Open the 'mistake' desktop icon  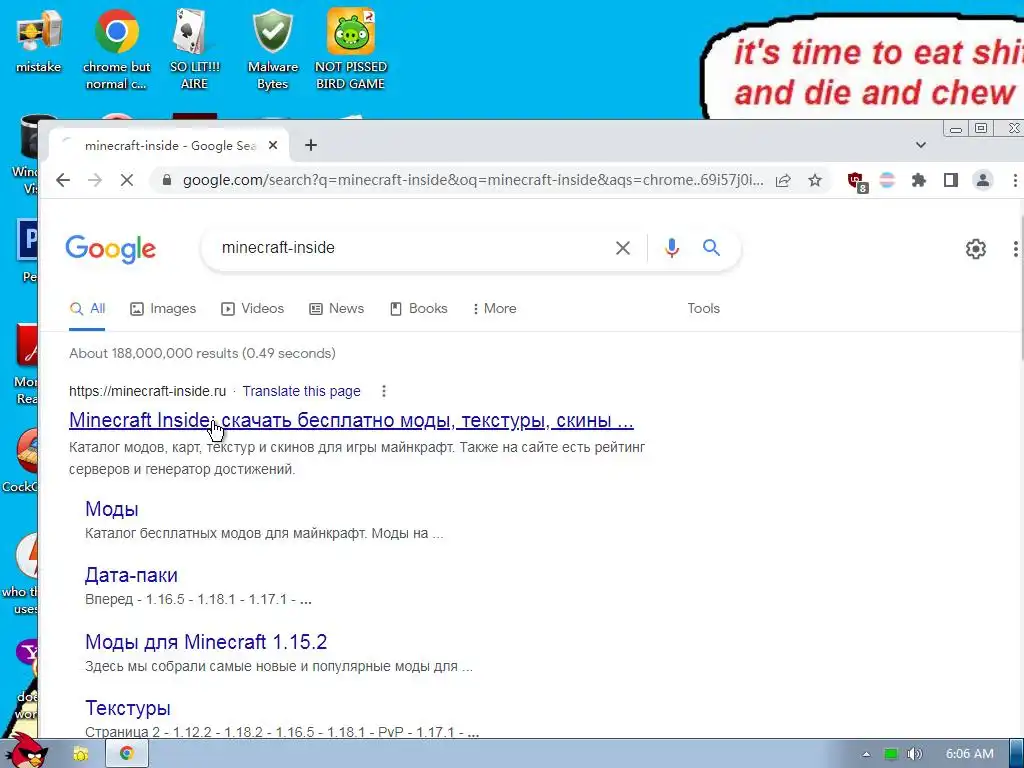(x=39, y=42)
